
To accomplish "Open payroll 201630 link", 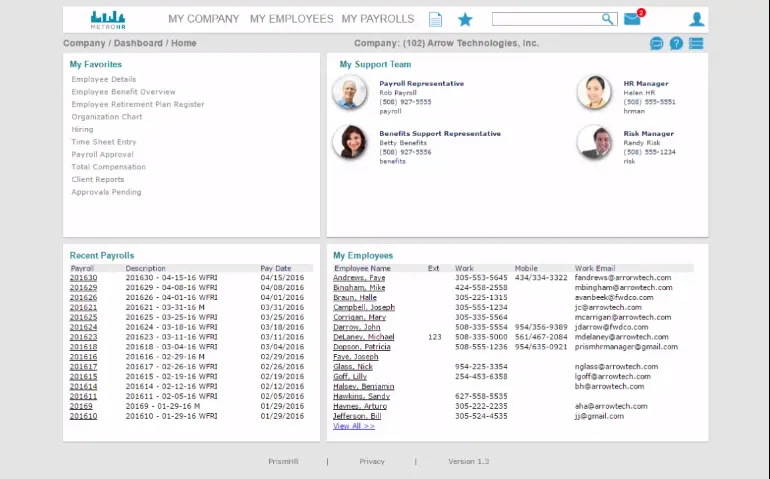I will tap(83, 278).
